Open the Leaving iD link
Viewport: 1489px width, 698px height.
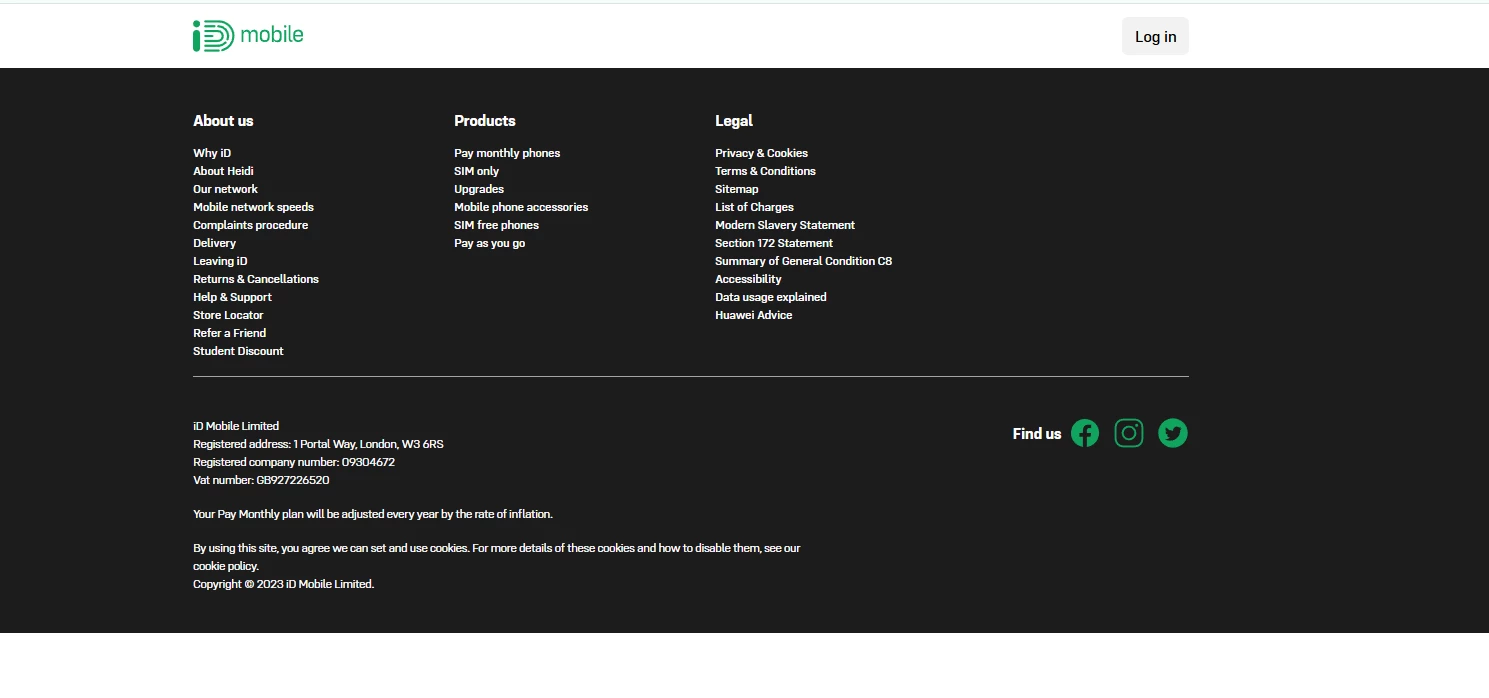click(220, 261)
